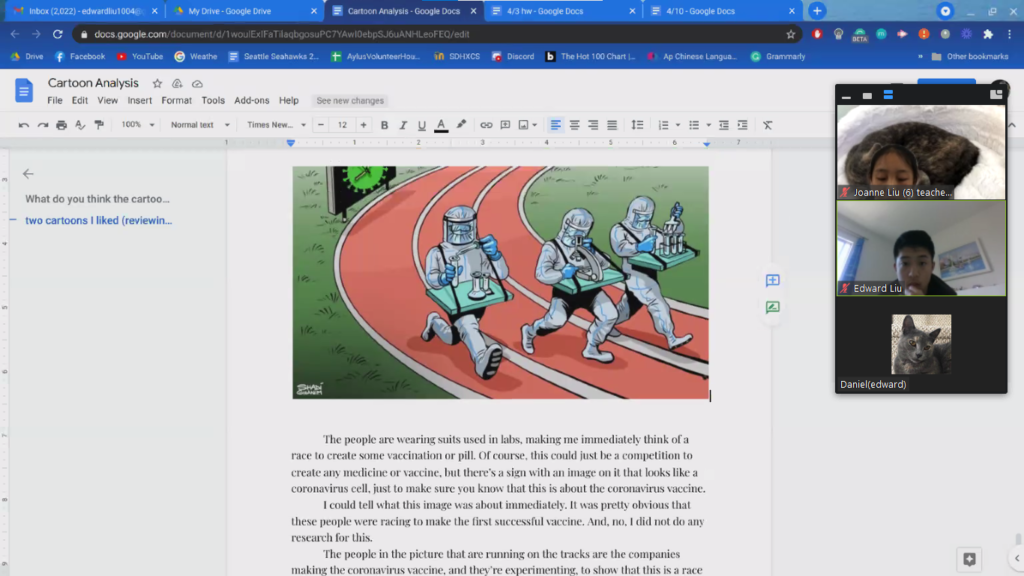Open the View menu
This screenshot has width=1024, height=576.
[108, 101]
